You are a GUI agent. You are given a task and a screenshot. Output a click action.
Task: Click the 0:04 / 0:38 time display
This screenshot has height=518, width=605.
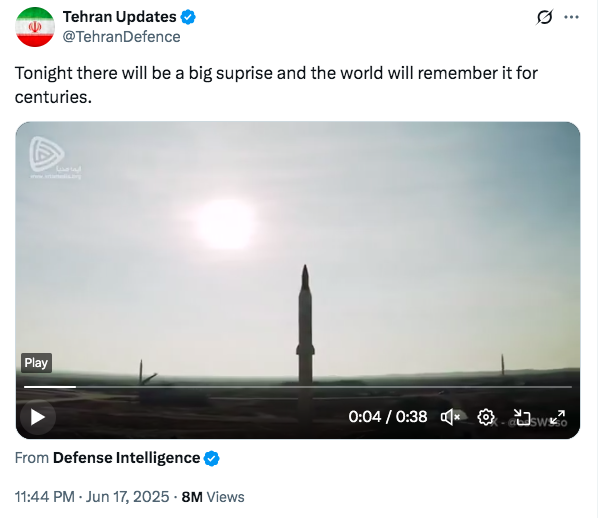coord(388,417)
